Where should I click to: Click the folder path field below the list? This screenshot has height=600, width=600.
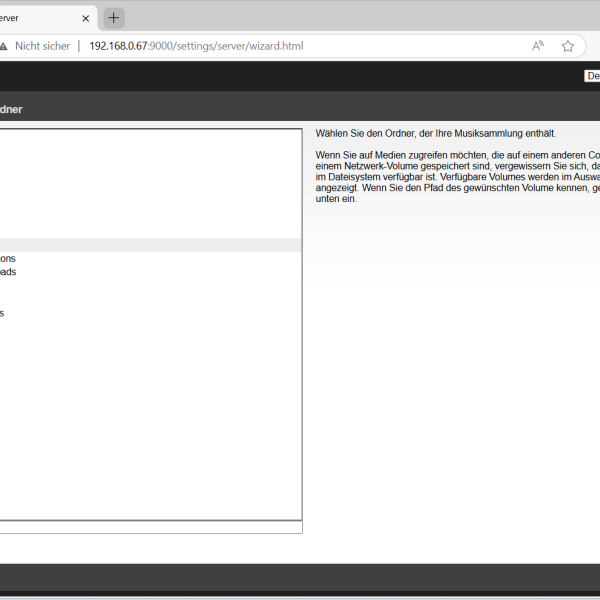pos(151,528)
